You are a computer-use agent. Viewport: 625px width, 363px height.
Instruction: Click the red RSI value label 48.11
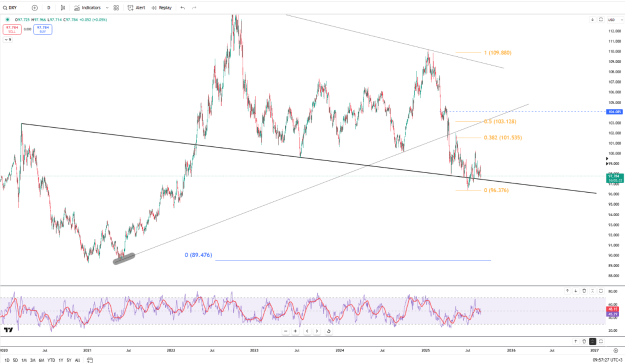point(612,309)
